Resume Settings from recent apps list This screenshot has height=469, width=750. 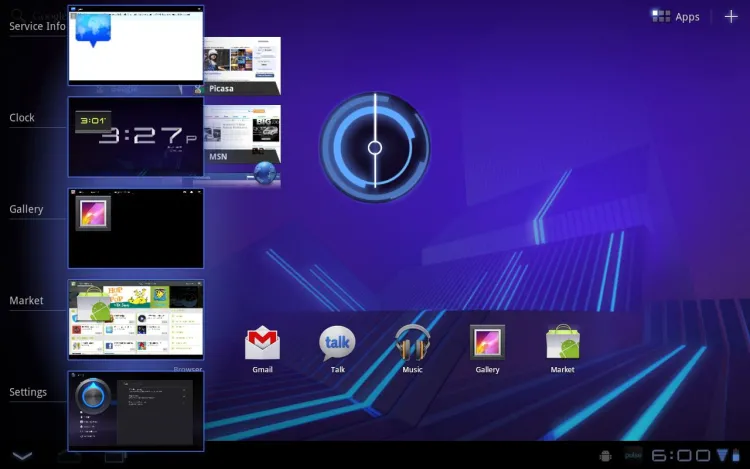pos(135,410)
